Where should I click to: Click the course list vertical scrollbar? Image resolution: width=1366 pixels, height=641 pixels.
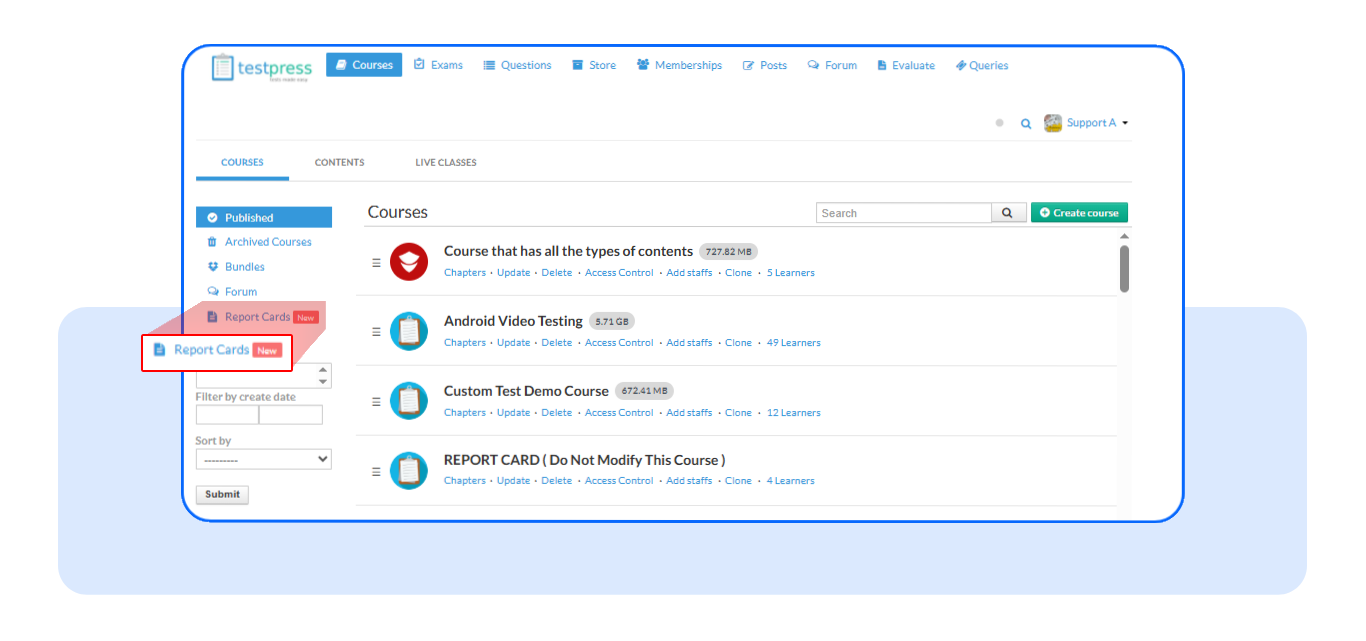coord(1124,268)
